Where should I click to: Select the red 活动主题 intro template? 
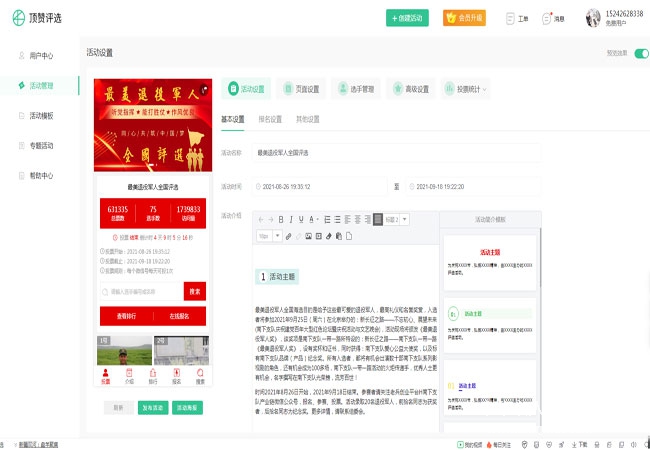pos(490,263)
